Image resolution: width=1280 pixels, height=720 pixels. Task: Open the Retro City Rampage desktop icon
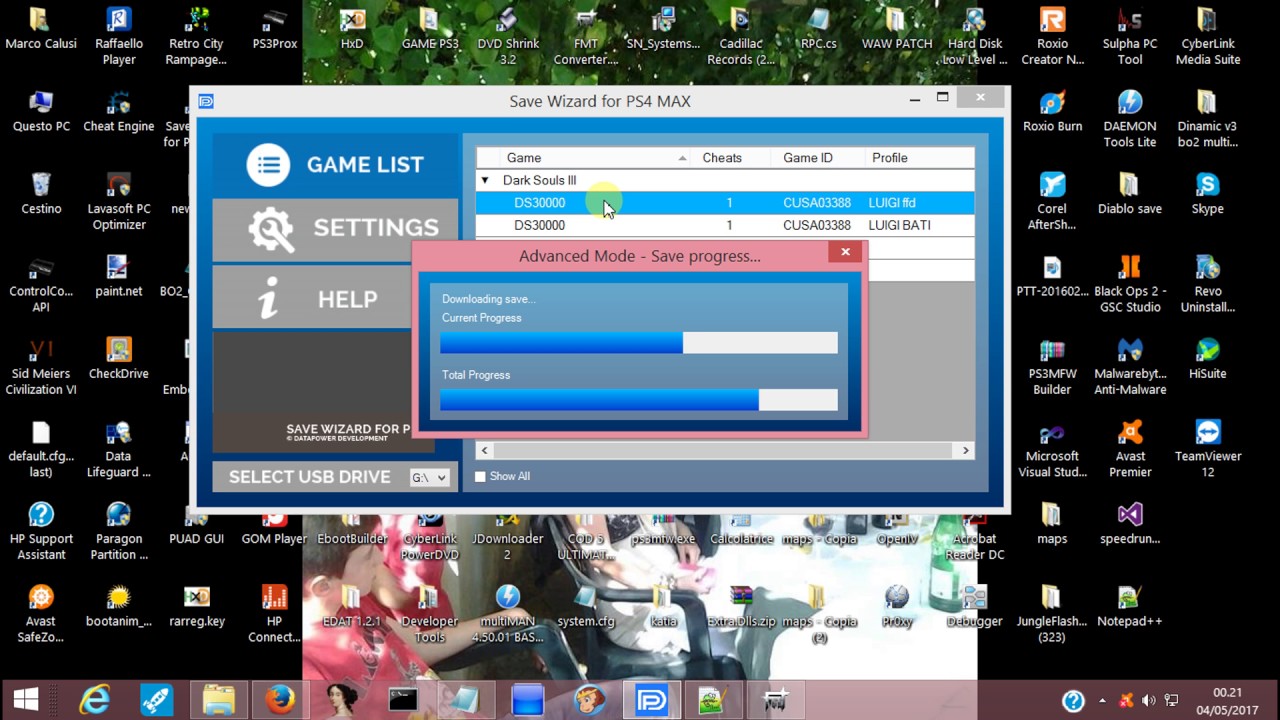pos(197,36)
